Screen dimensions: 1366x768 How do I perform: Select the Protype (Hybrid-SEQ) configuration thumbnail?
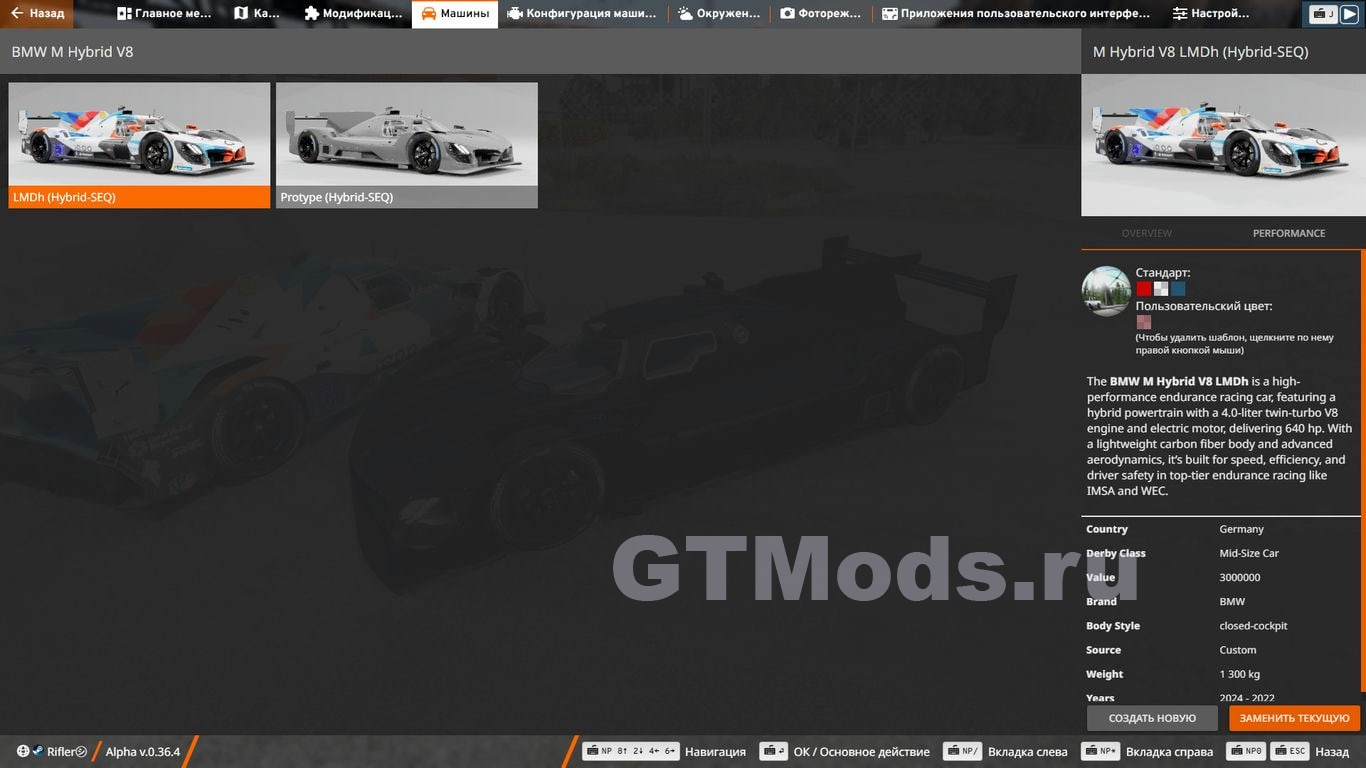point(407,145)
